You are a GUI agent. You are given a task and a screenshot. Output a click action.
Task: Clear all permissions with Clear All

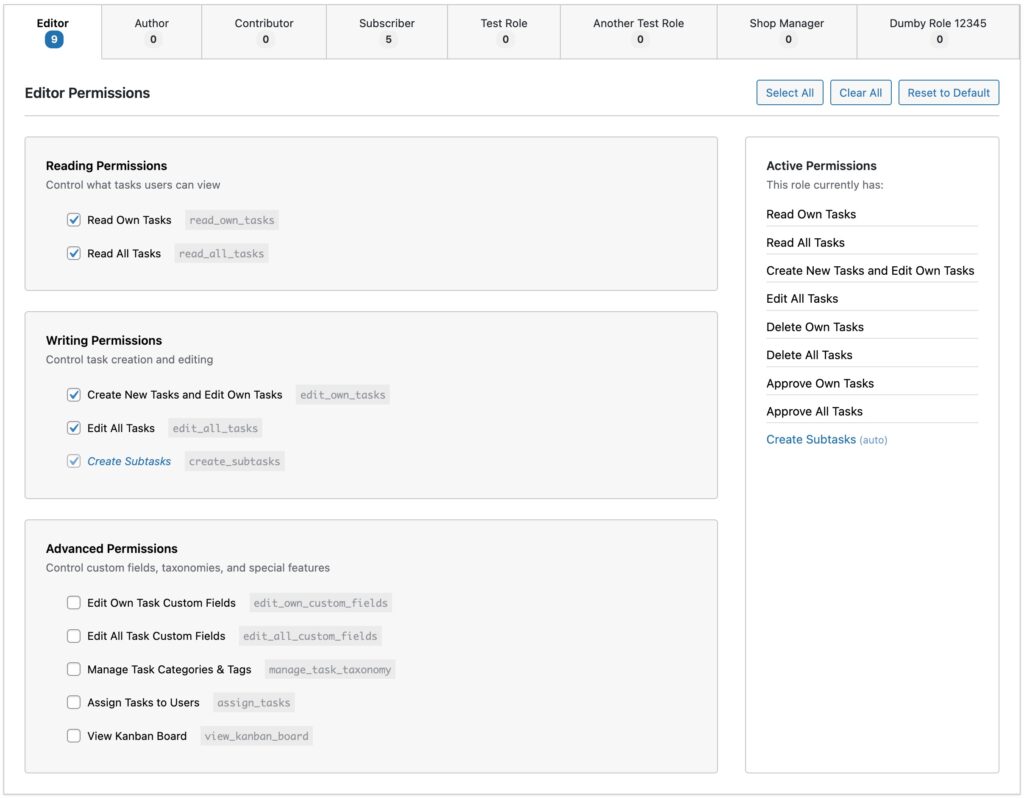(860, 92)
